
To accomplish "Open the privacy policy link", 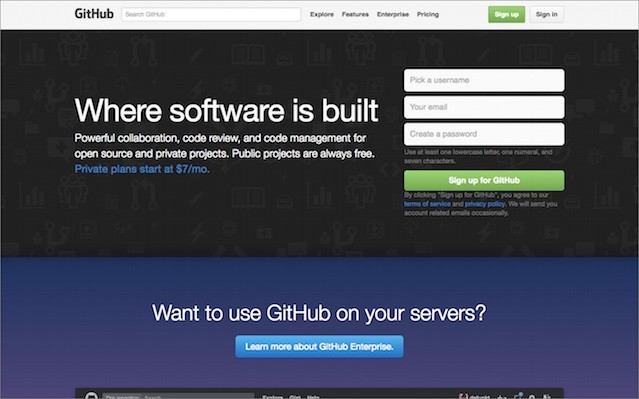I will pos(485,204).
